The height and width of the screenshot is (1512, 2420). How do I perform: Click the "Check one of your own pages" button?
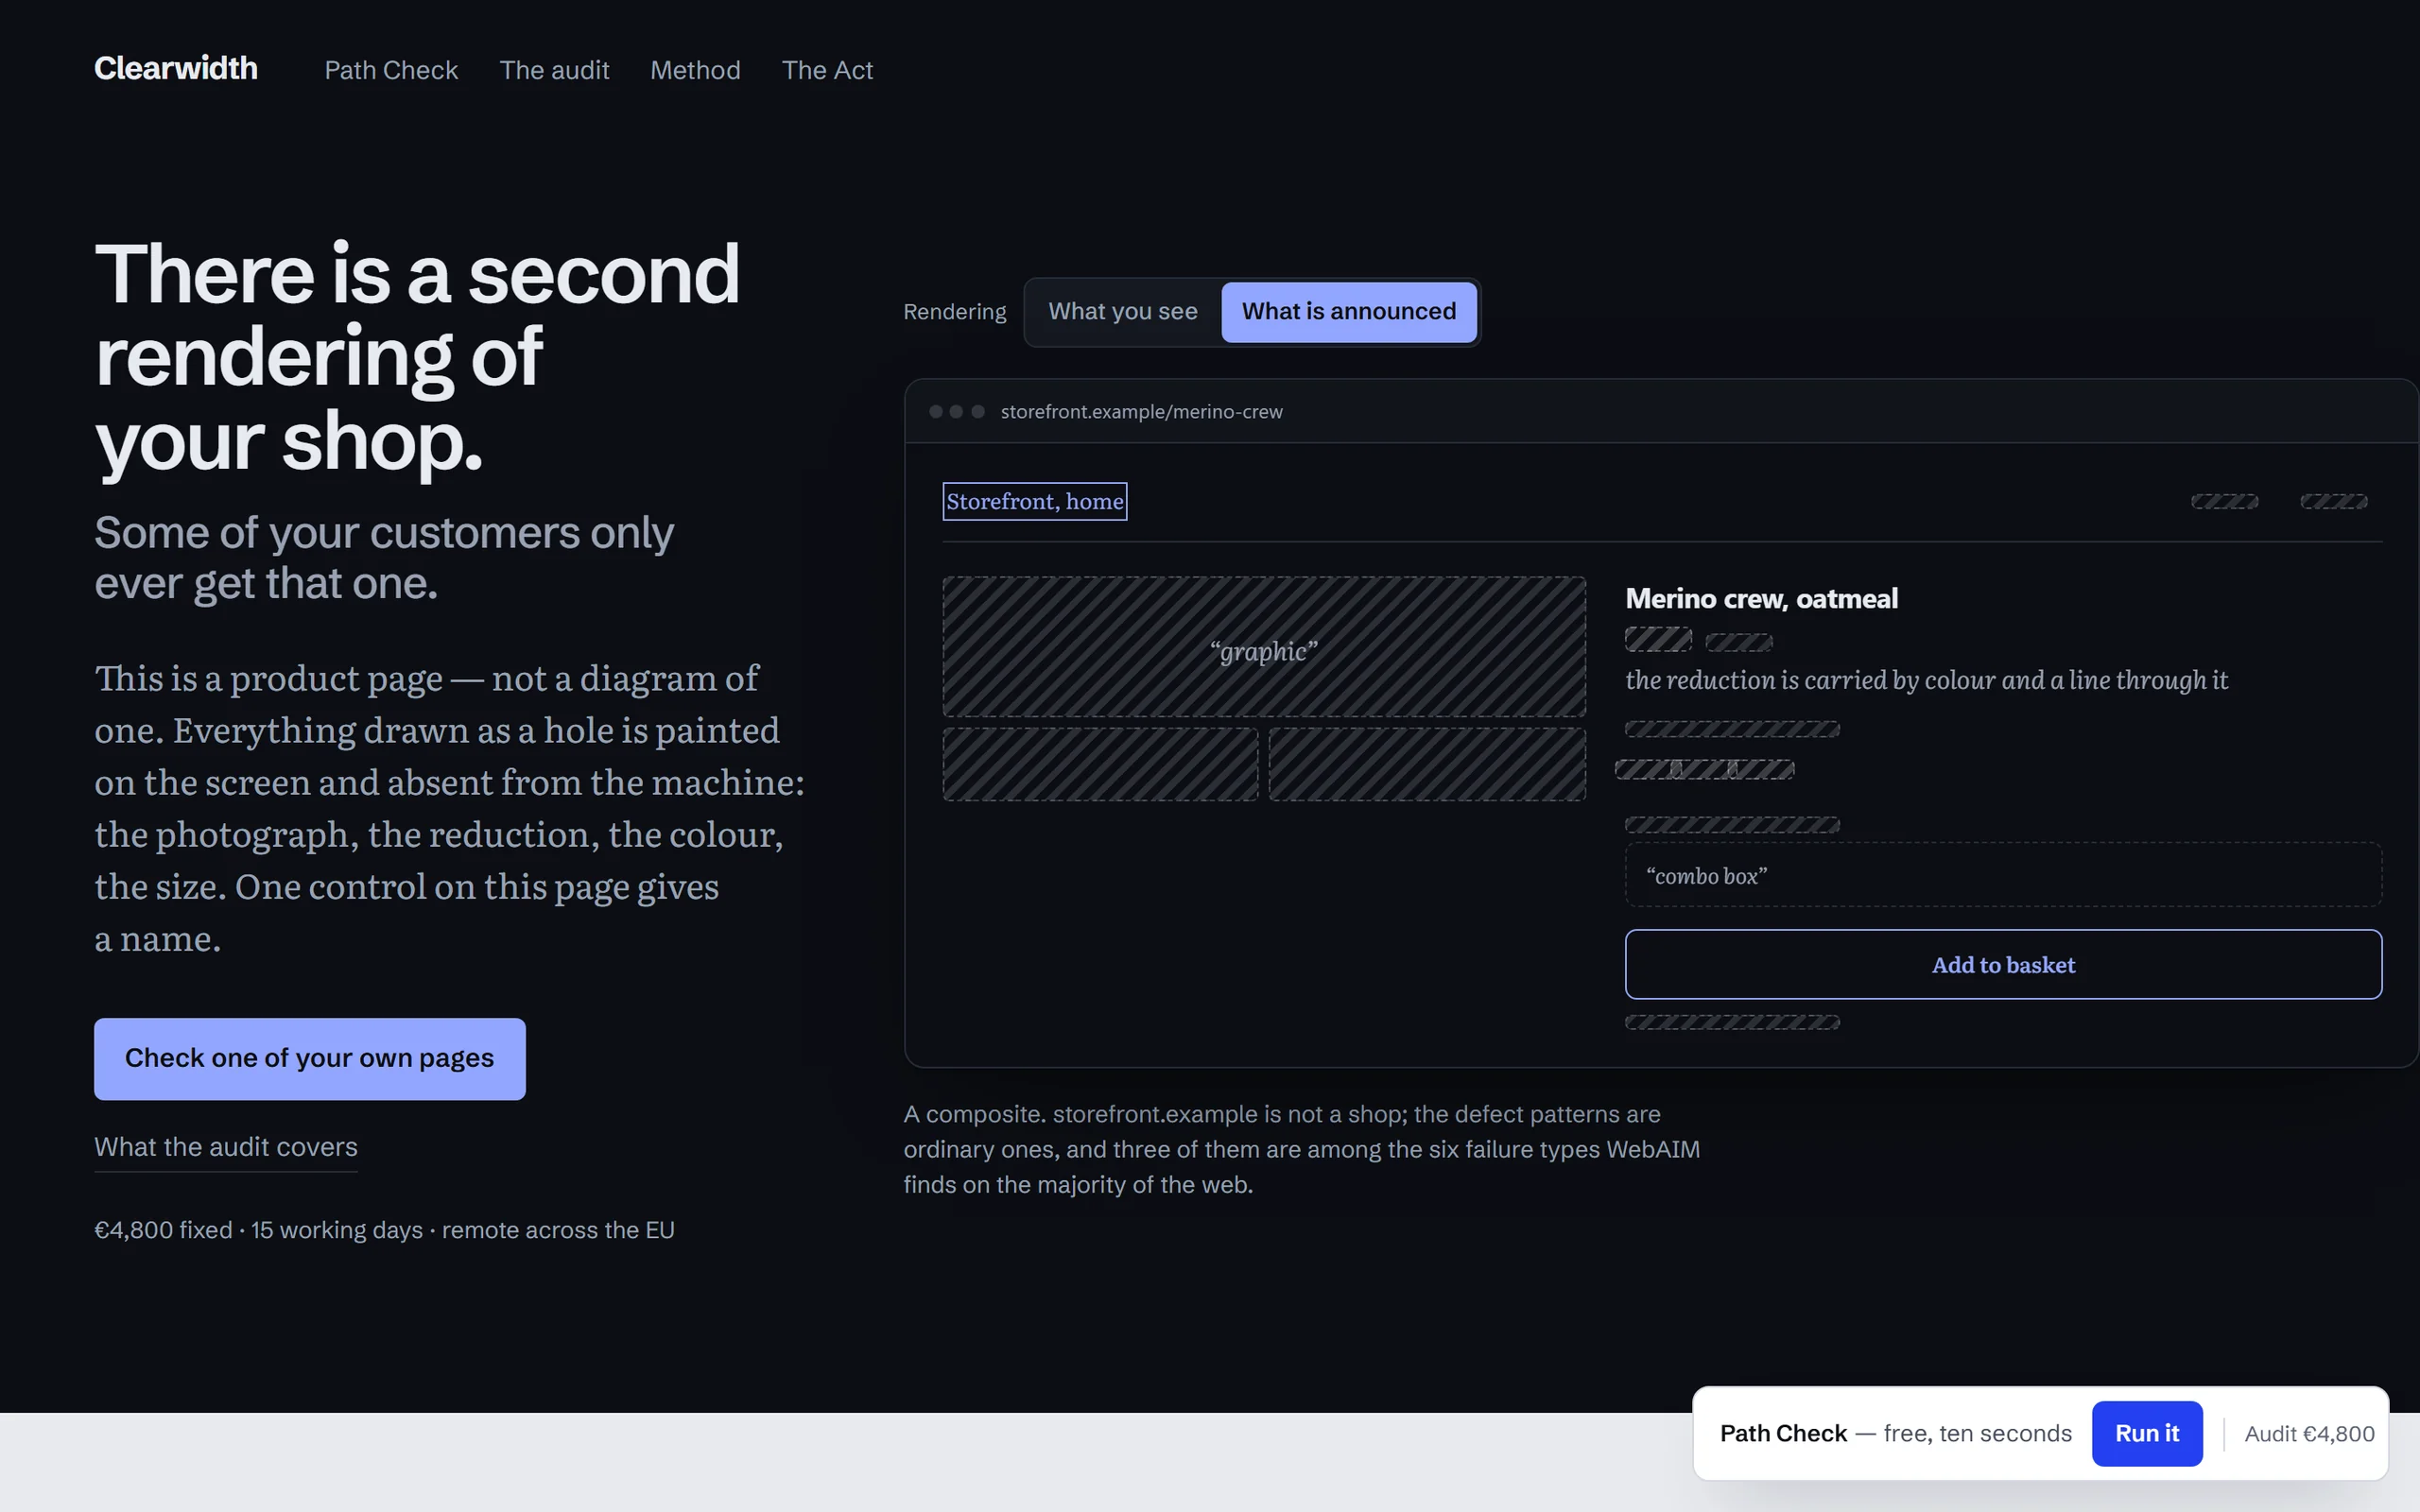309,1059
